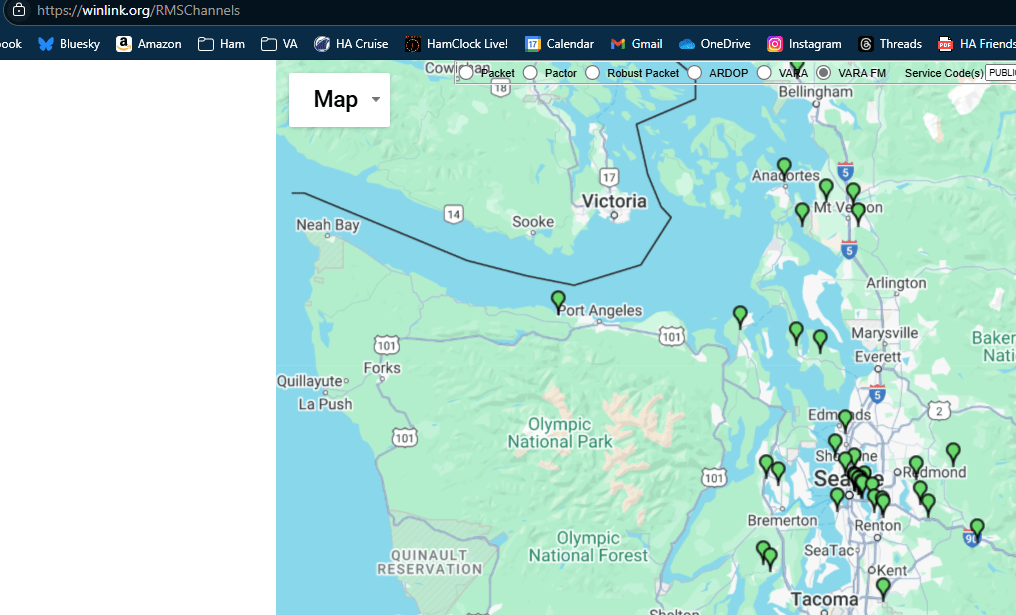
Task: Open the Bluesky bookmark
Action: point(69,44)
